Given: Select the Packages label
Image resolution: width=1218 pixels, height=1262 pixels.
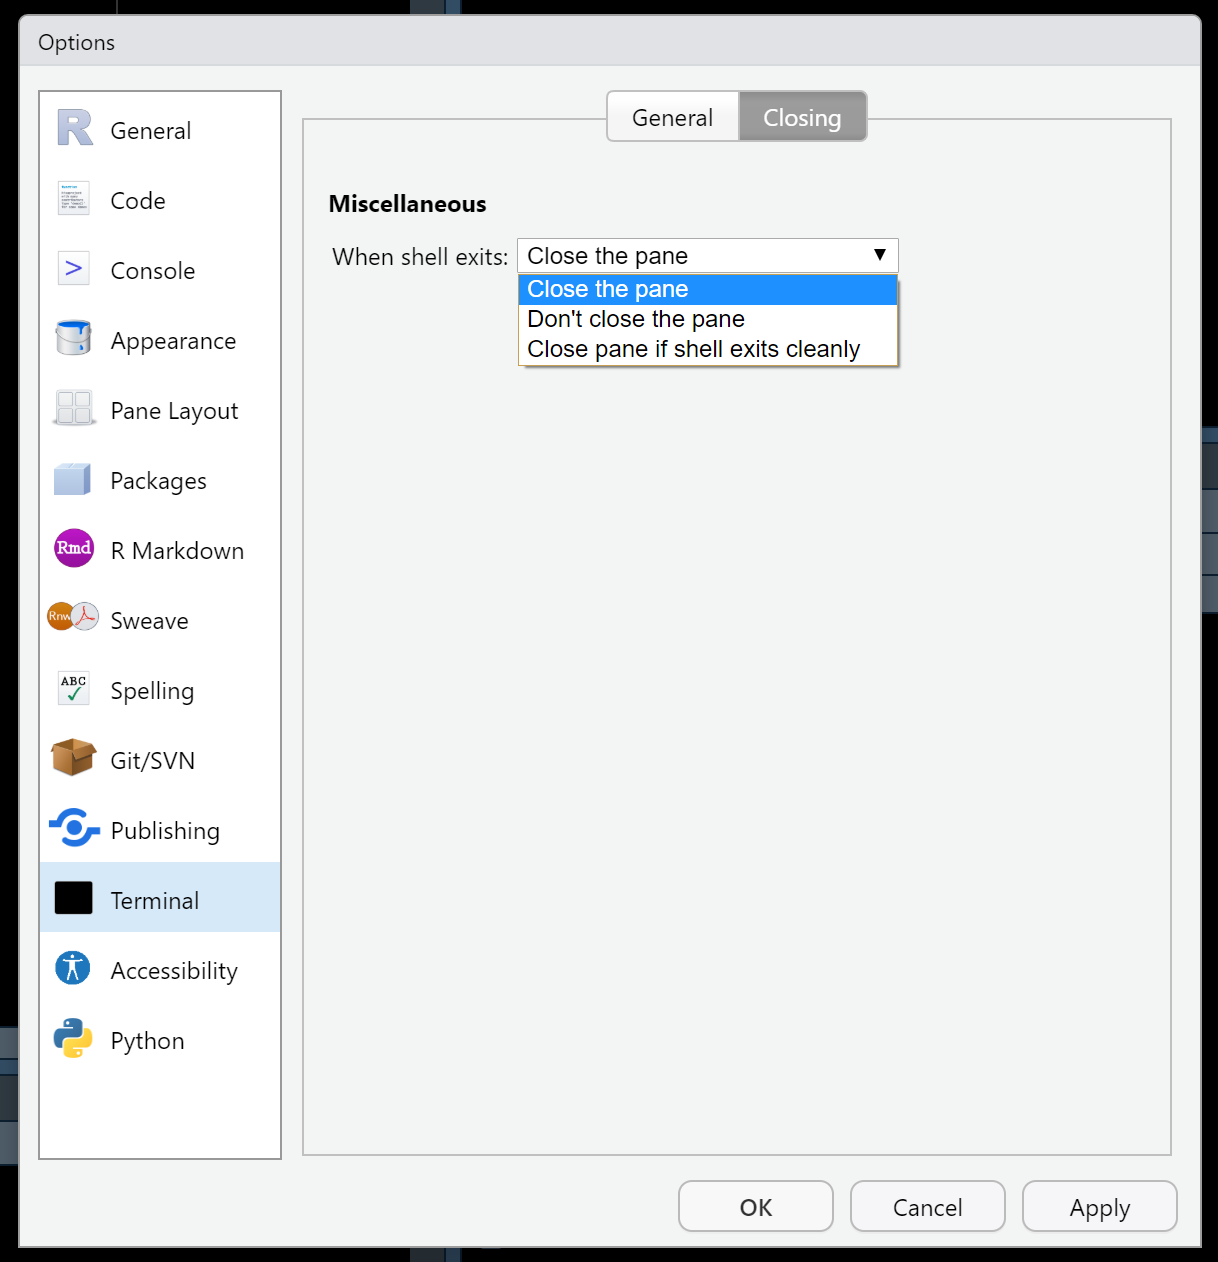Looking at the screenshot, I should [158, 481].
